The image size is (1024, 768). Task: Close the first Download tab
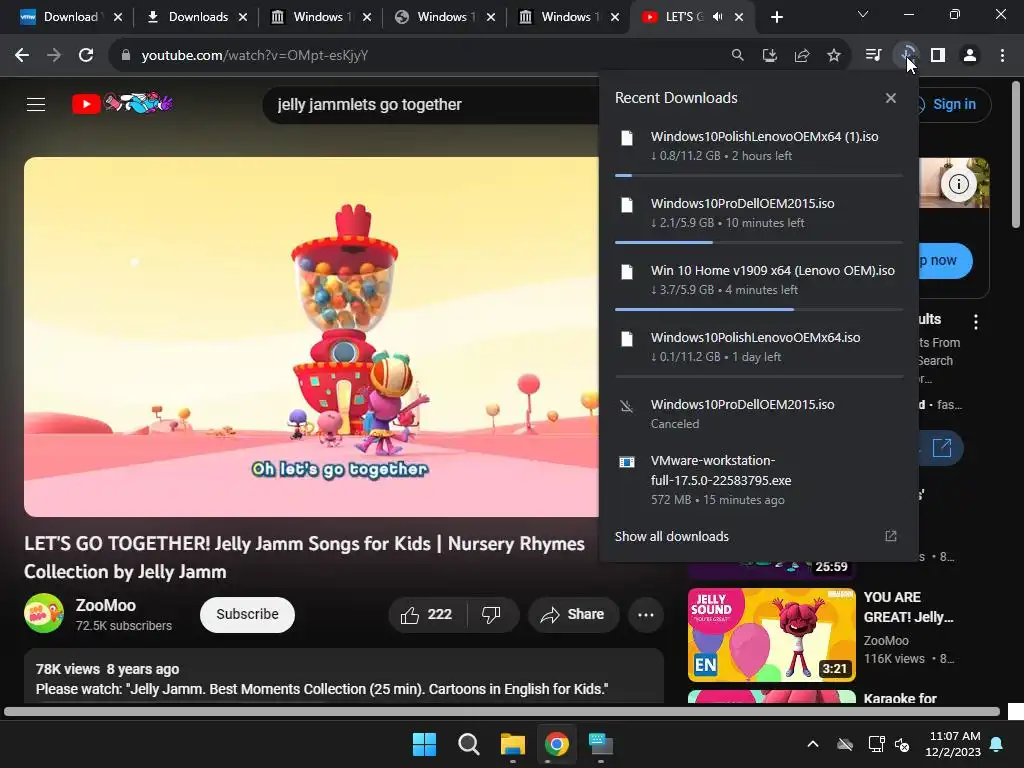pos(118,17)
